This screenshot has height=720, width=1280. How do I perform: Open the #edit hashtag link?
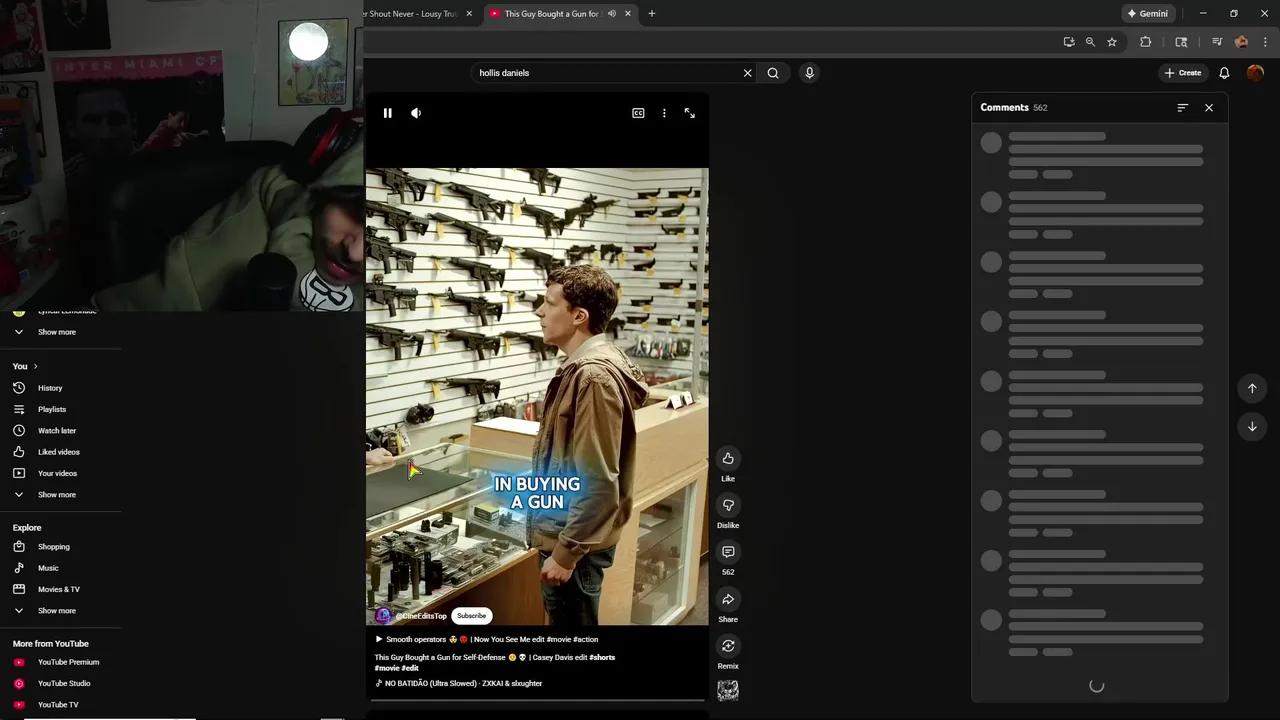pos(410,668)
